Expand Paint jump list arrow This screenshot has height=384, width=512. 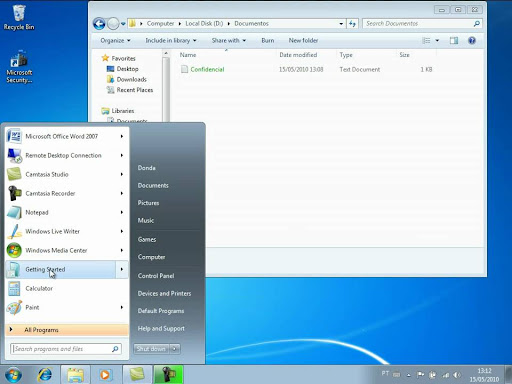coord(122,307)
